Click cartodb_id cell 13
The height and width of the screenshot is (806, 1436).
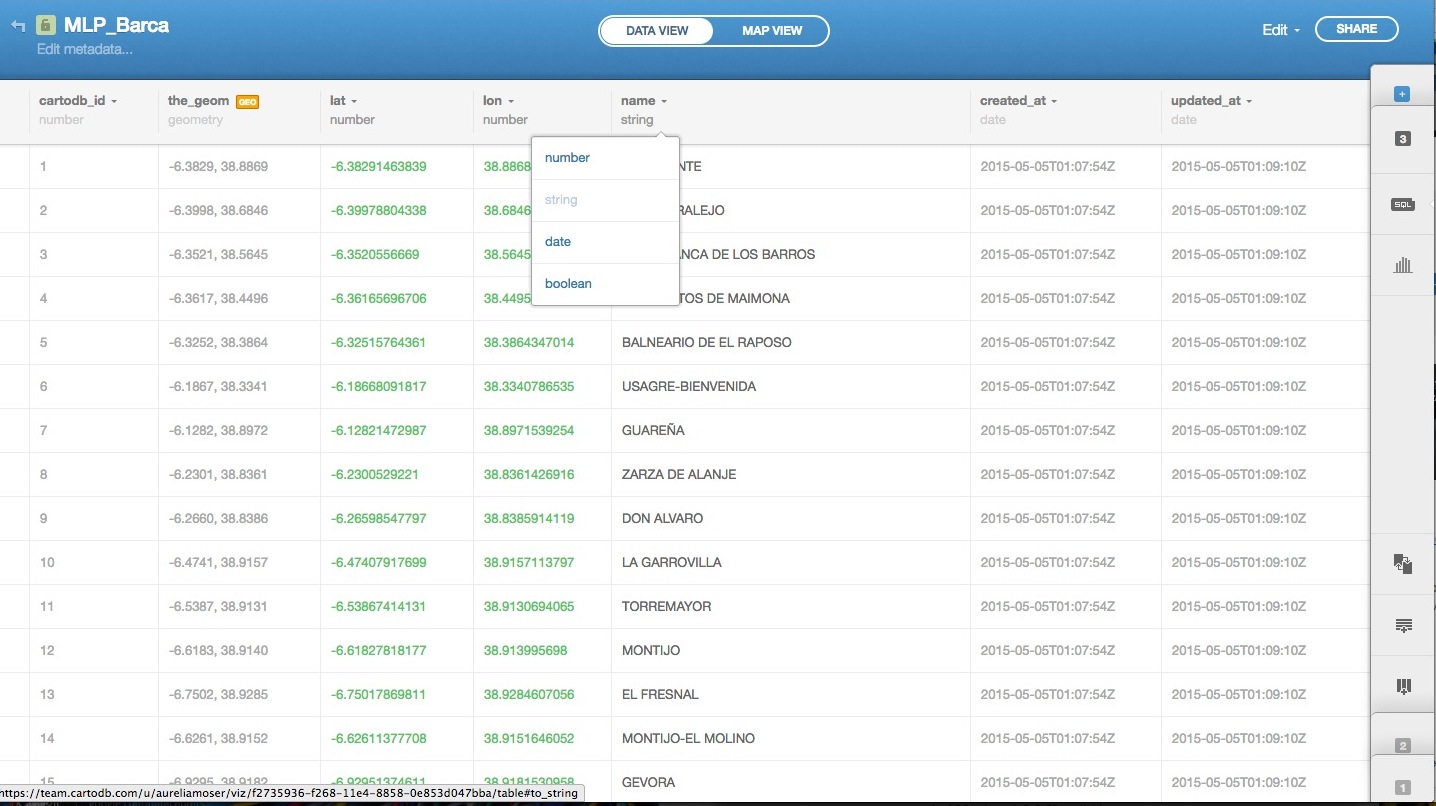click(x=47, y=695)
